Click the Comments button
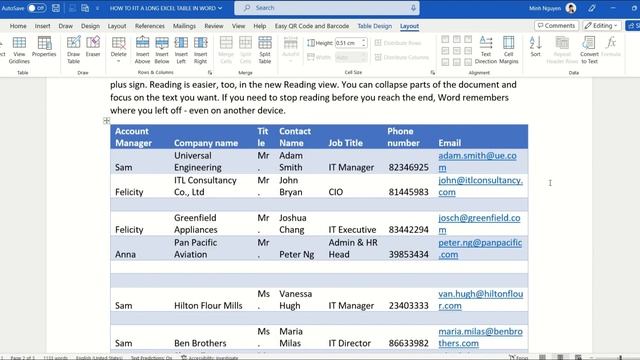This screenshot has height=360, width=640. click(556, 25)
